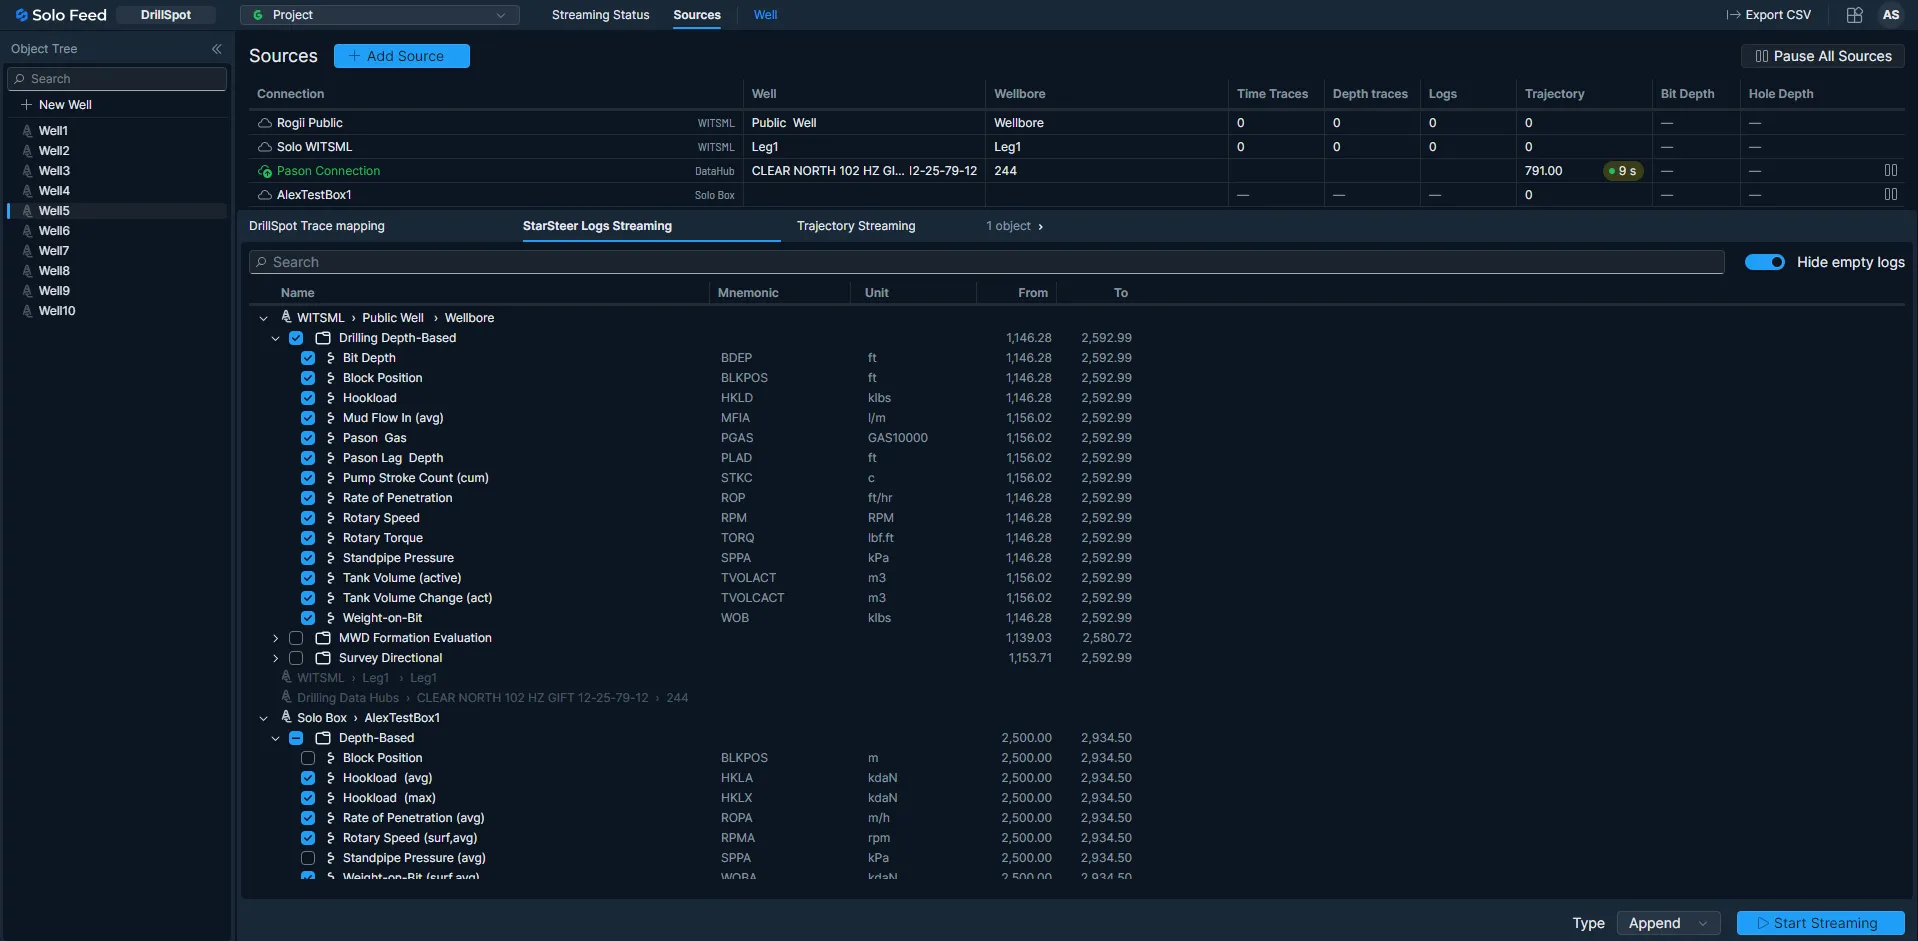
Task: Click the Rogii Public cloud connection icon
Action: [x=265, y=123]
